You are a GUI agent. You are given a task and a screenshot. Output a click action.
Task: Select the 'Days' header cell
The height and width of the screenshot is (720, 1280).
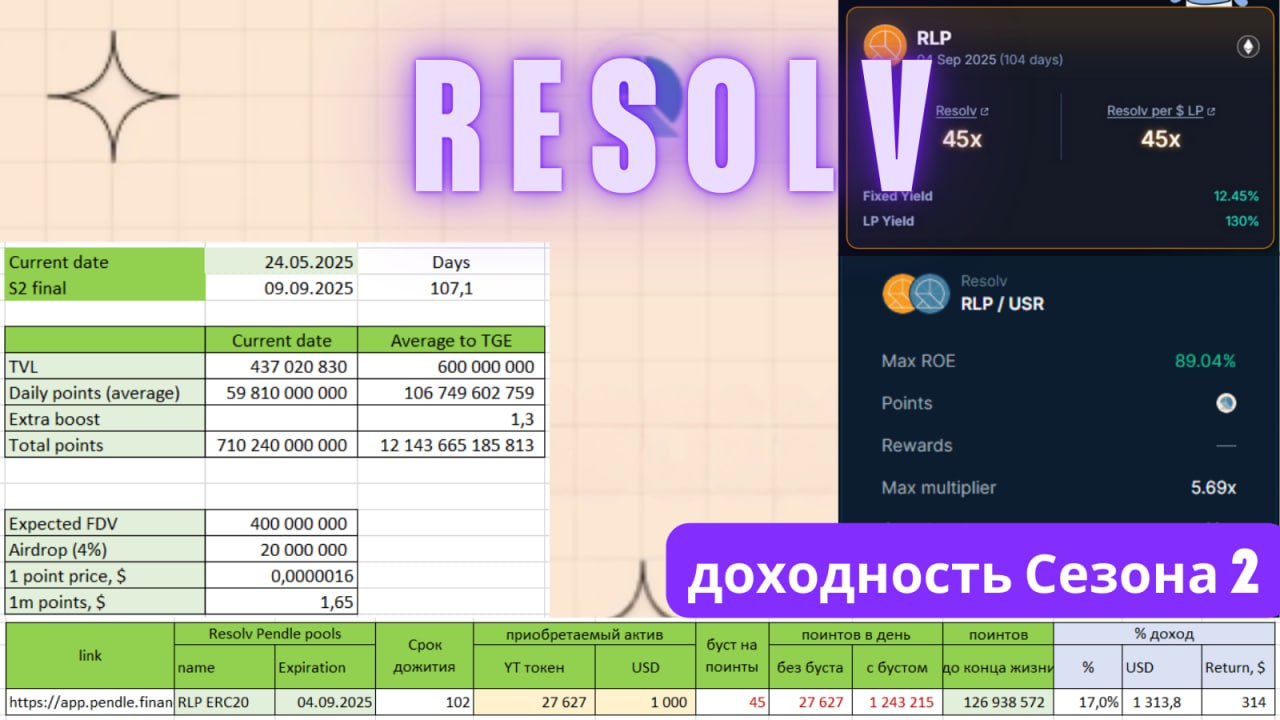(452, 262)
